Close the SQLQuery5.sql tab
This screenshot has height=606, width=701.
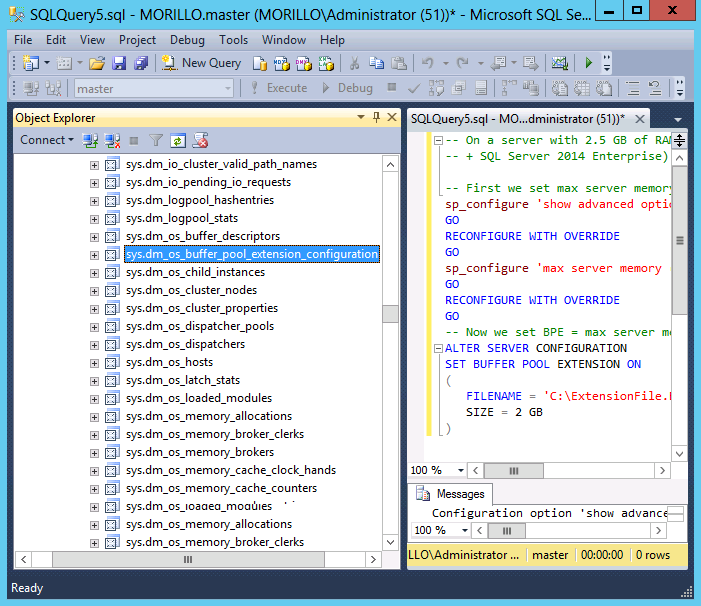640,119
